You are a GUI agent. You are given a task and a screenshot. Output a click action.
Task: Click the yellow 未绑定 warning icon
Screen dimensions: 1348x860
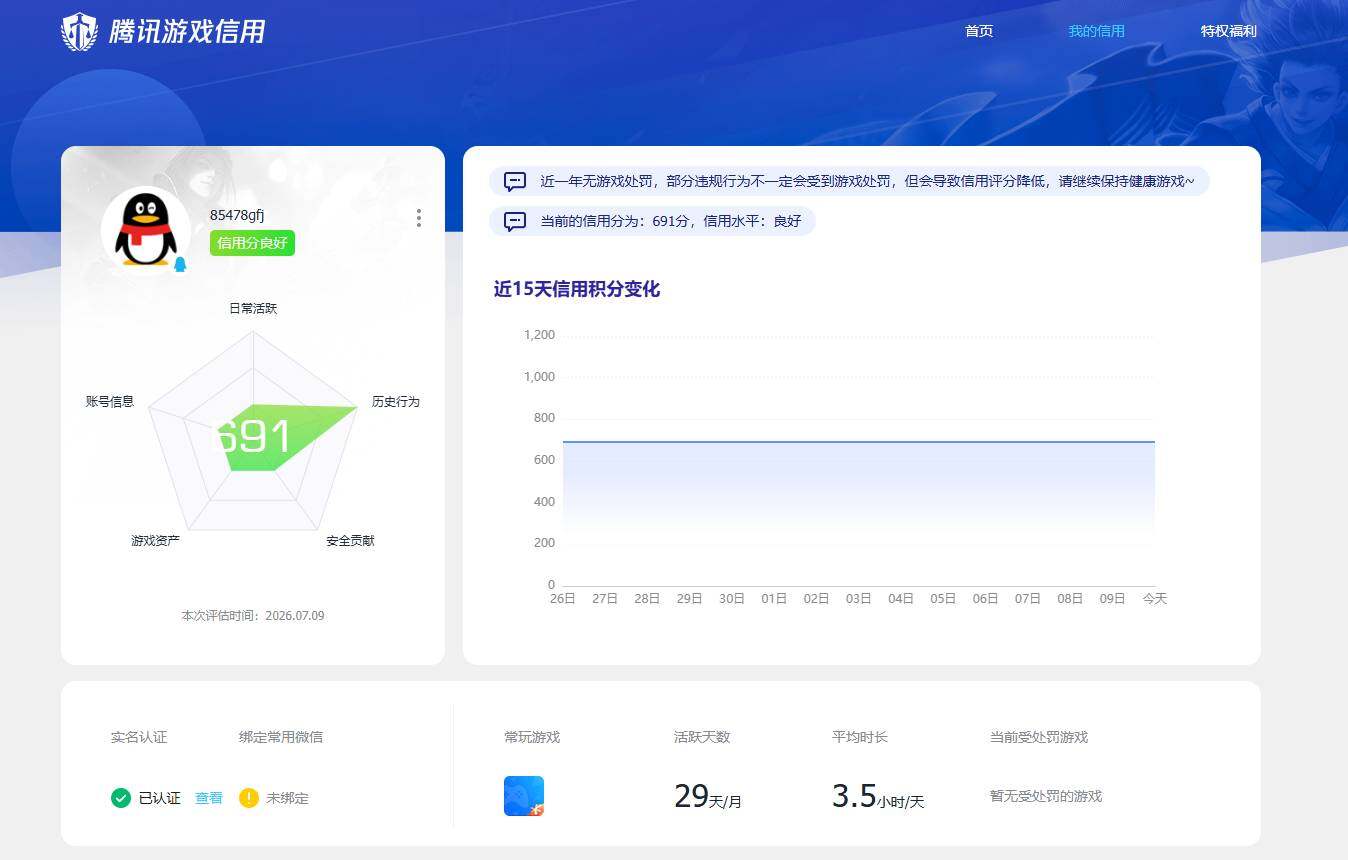point(249,798)
